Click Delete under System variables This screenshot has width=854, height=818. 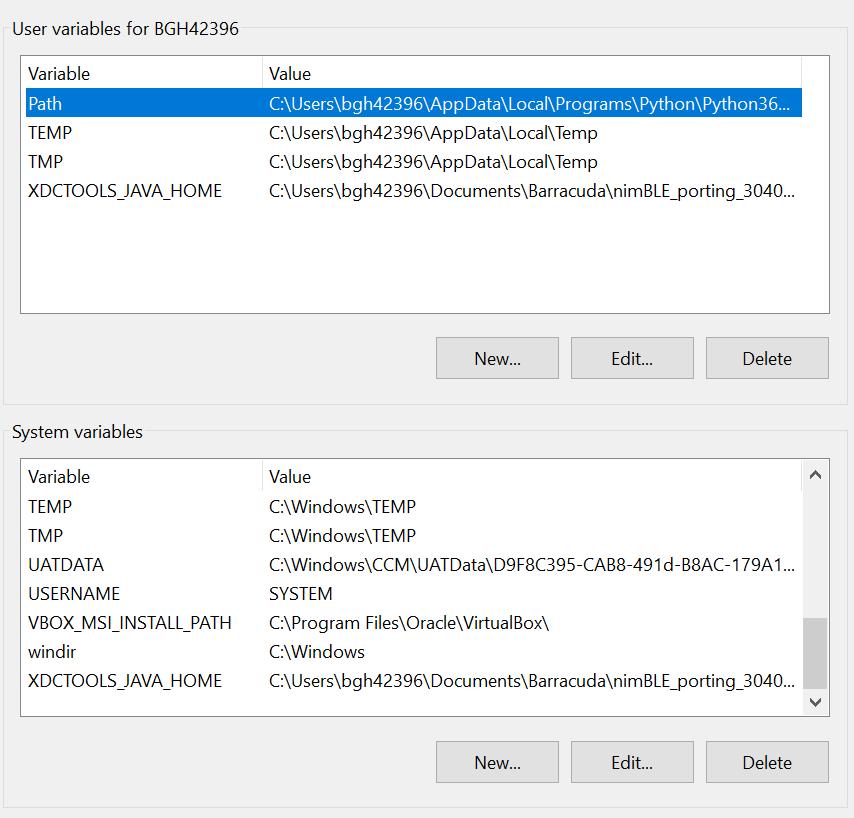tap(767, 762)
